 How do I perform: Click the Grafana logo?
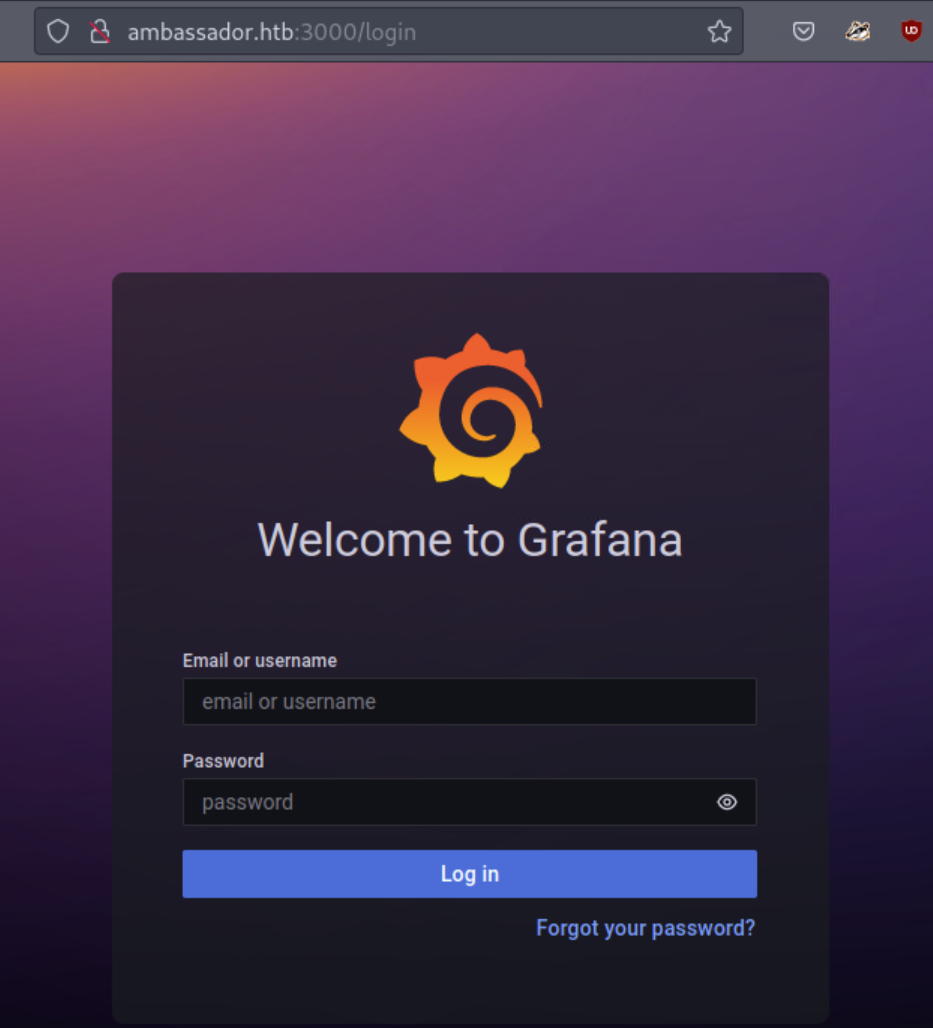point(471,410)
